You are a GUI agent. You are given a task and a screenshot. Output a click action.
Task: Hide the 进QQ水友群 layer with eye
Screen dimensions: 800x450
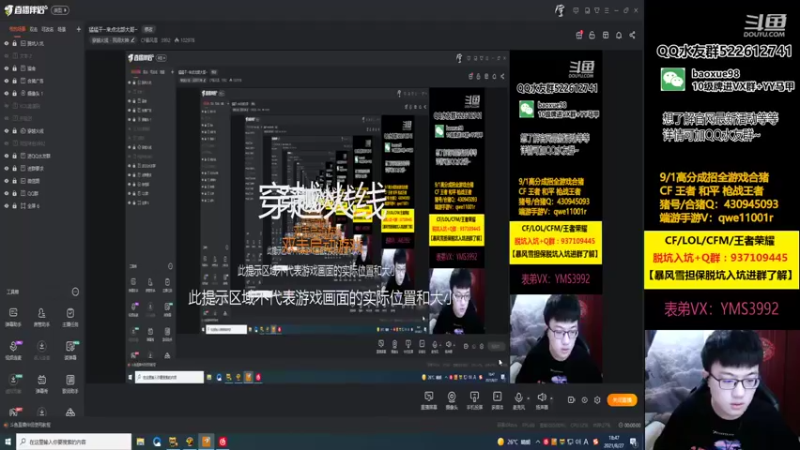[x=7, y=156]
